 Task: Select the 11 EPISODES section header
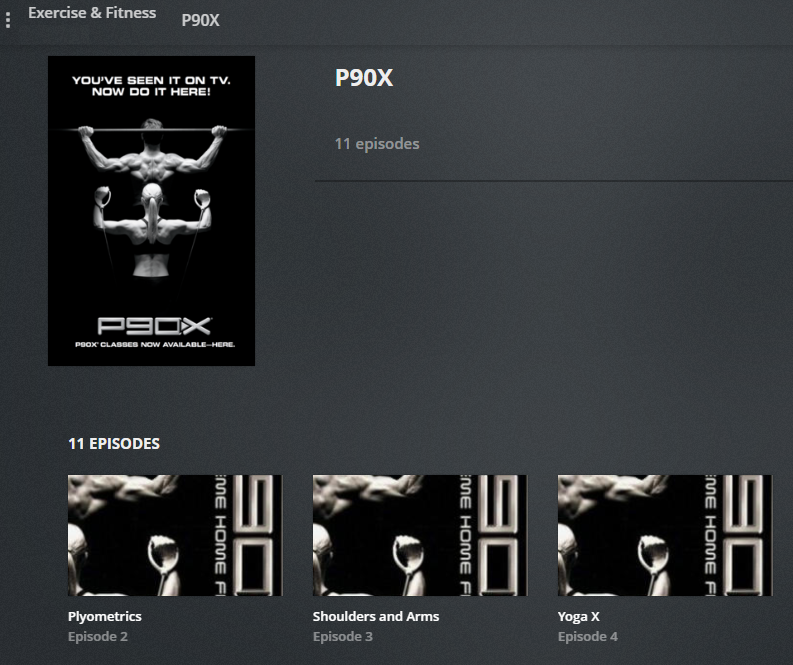tap(114, 444)
